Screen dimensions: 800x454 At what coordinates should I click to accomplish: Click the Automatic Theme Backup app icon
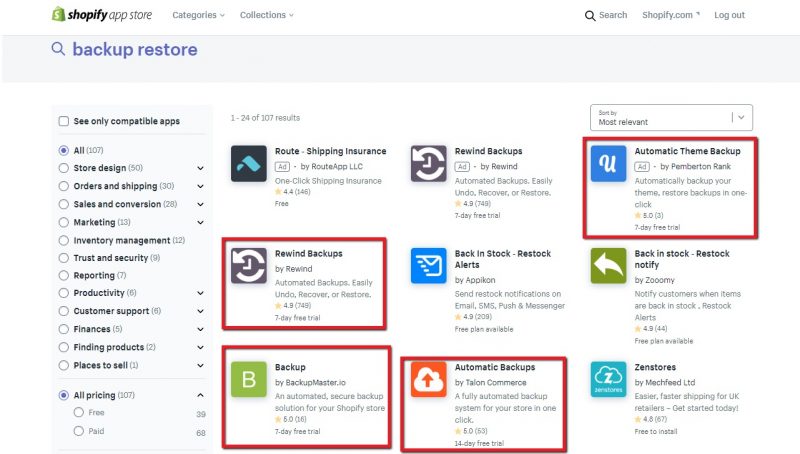(608, 164)
